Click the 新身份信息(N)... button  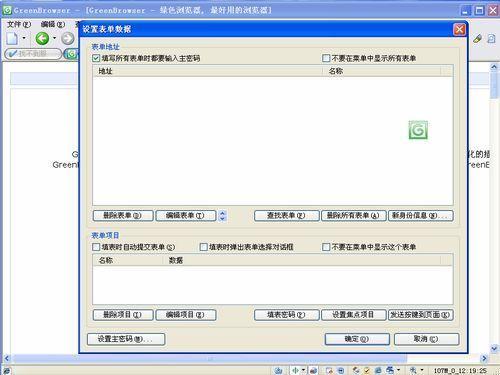(x=421, y=216)
